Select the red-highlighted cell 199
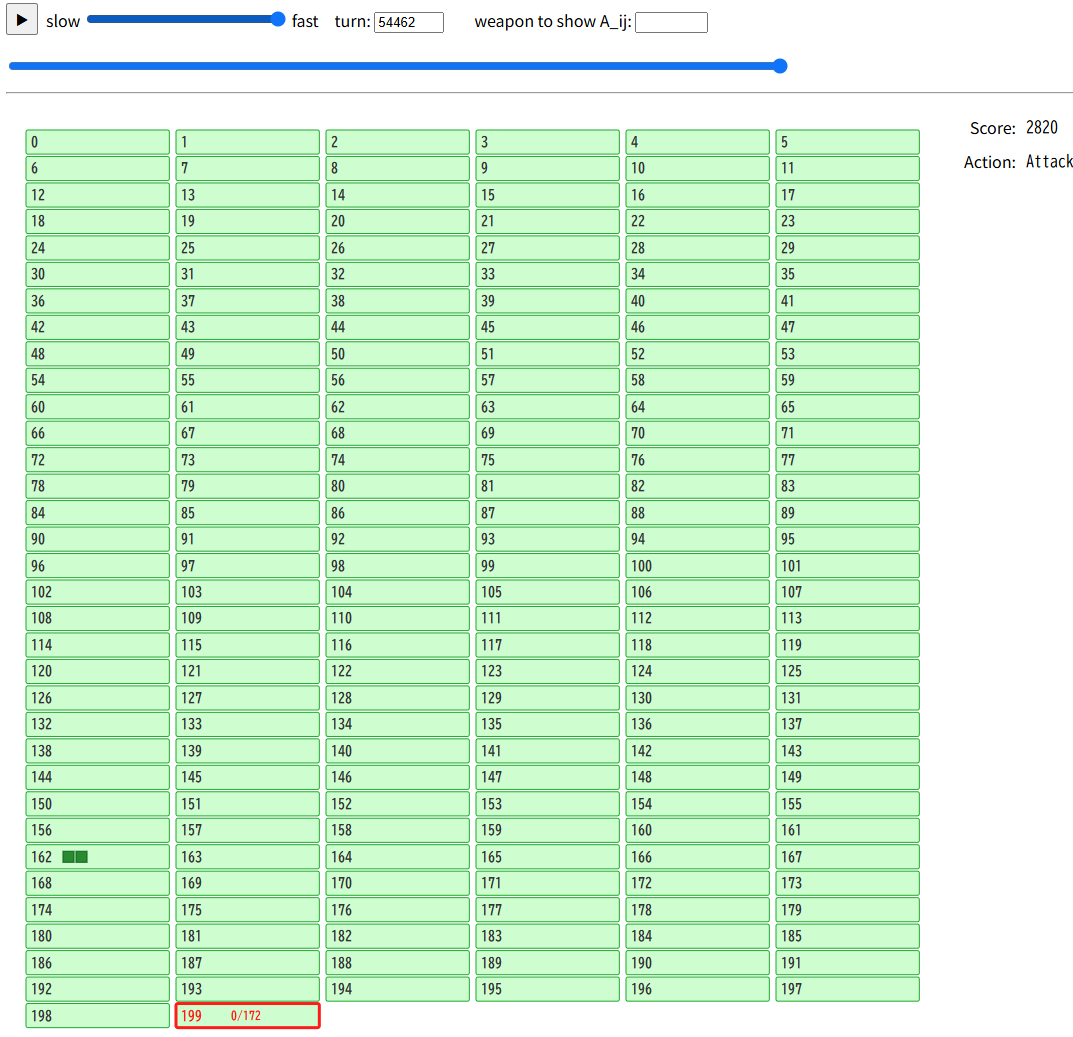The height and width of the screenshot is (1037, 1073). pos(248,1016)
